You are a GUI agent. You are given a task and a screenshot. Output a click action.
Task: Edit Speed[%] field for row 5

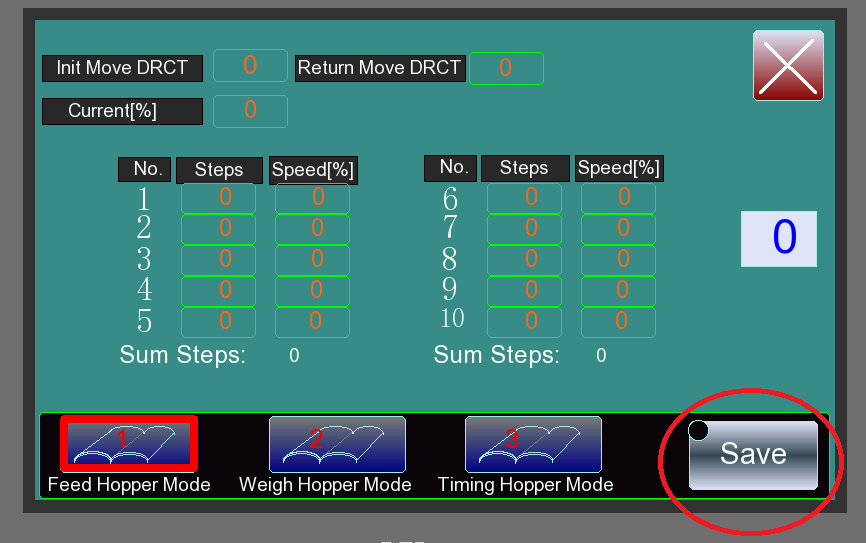(x=312, y=322)
